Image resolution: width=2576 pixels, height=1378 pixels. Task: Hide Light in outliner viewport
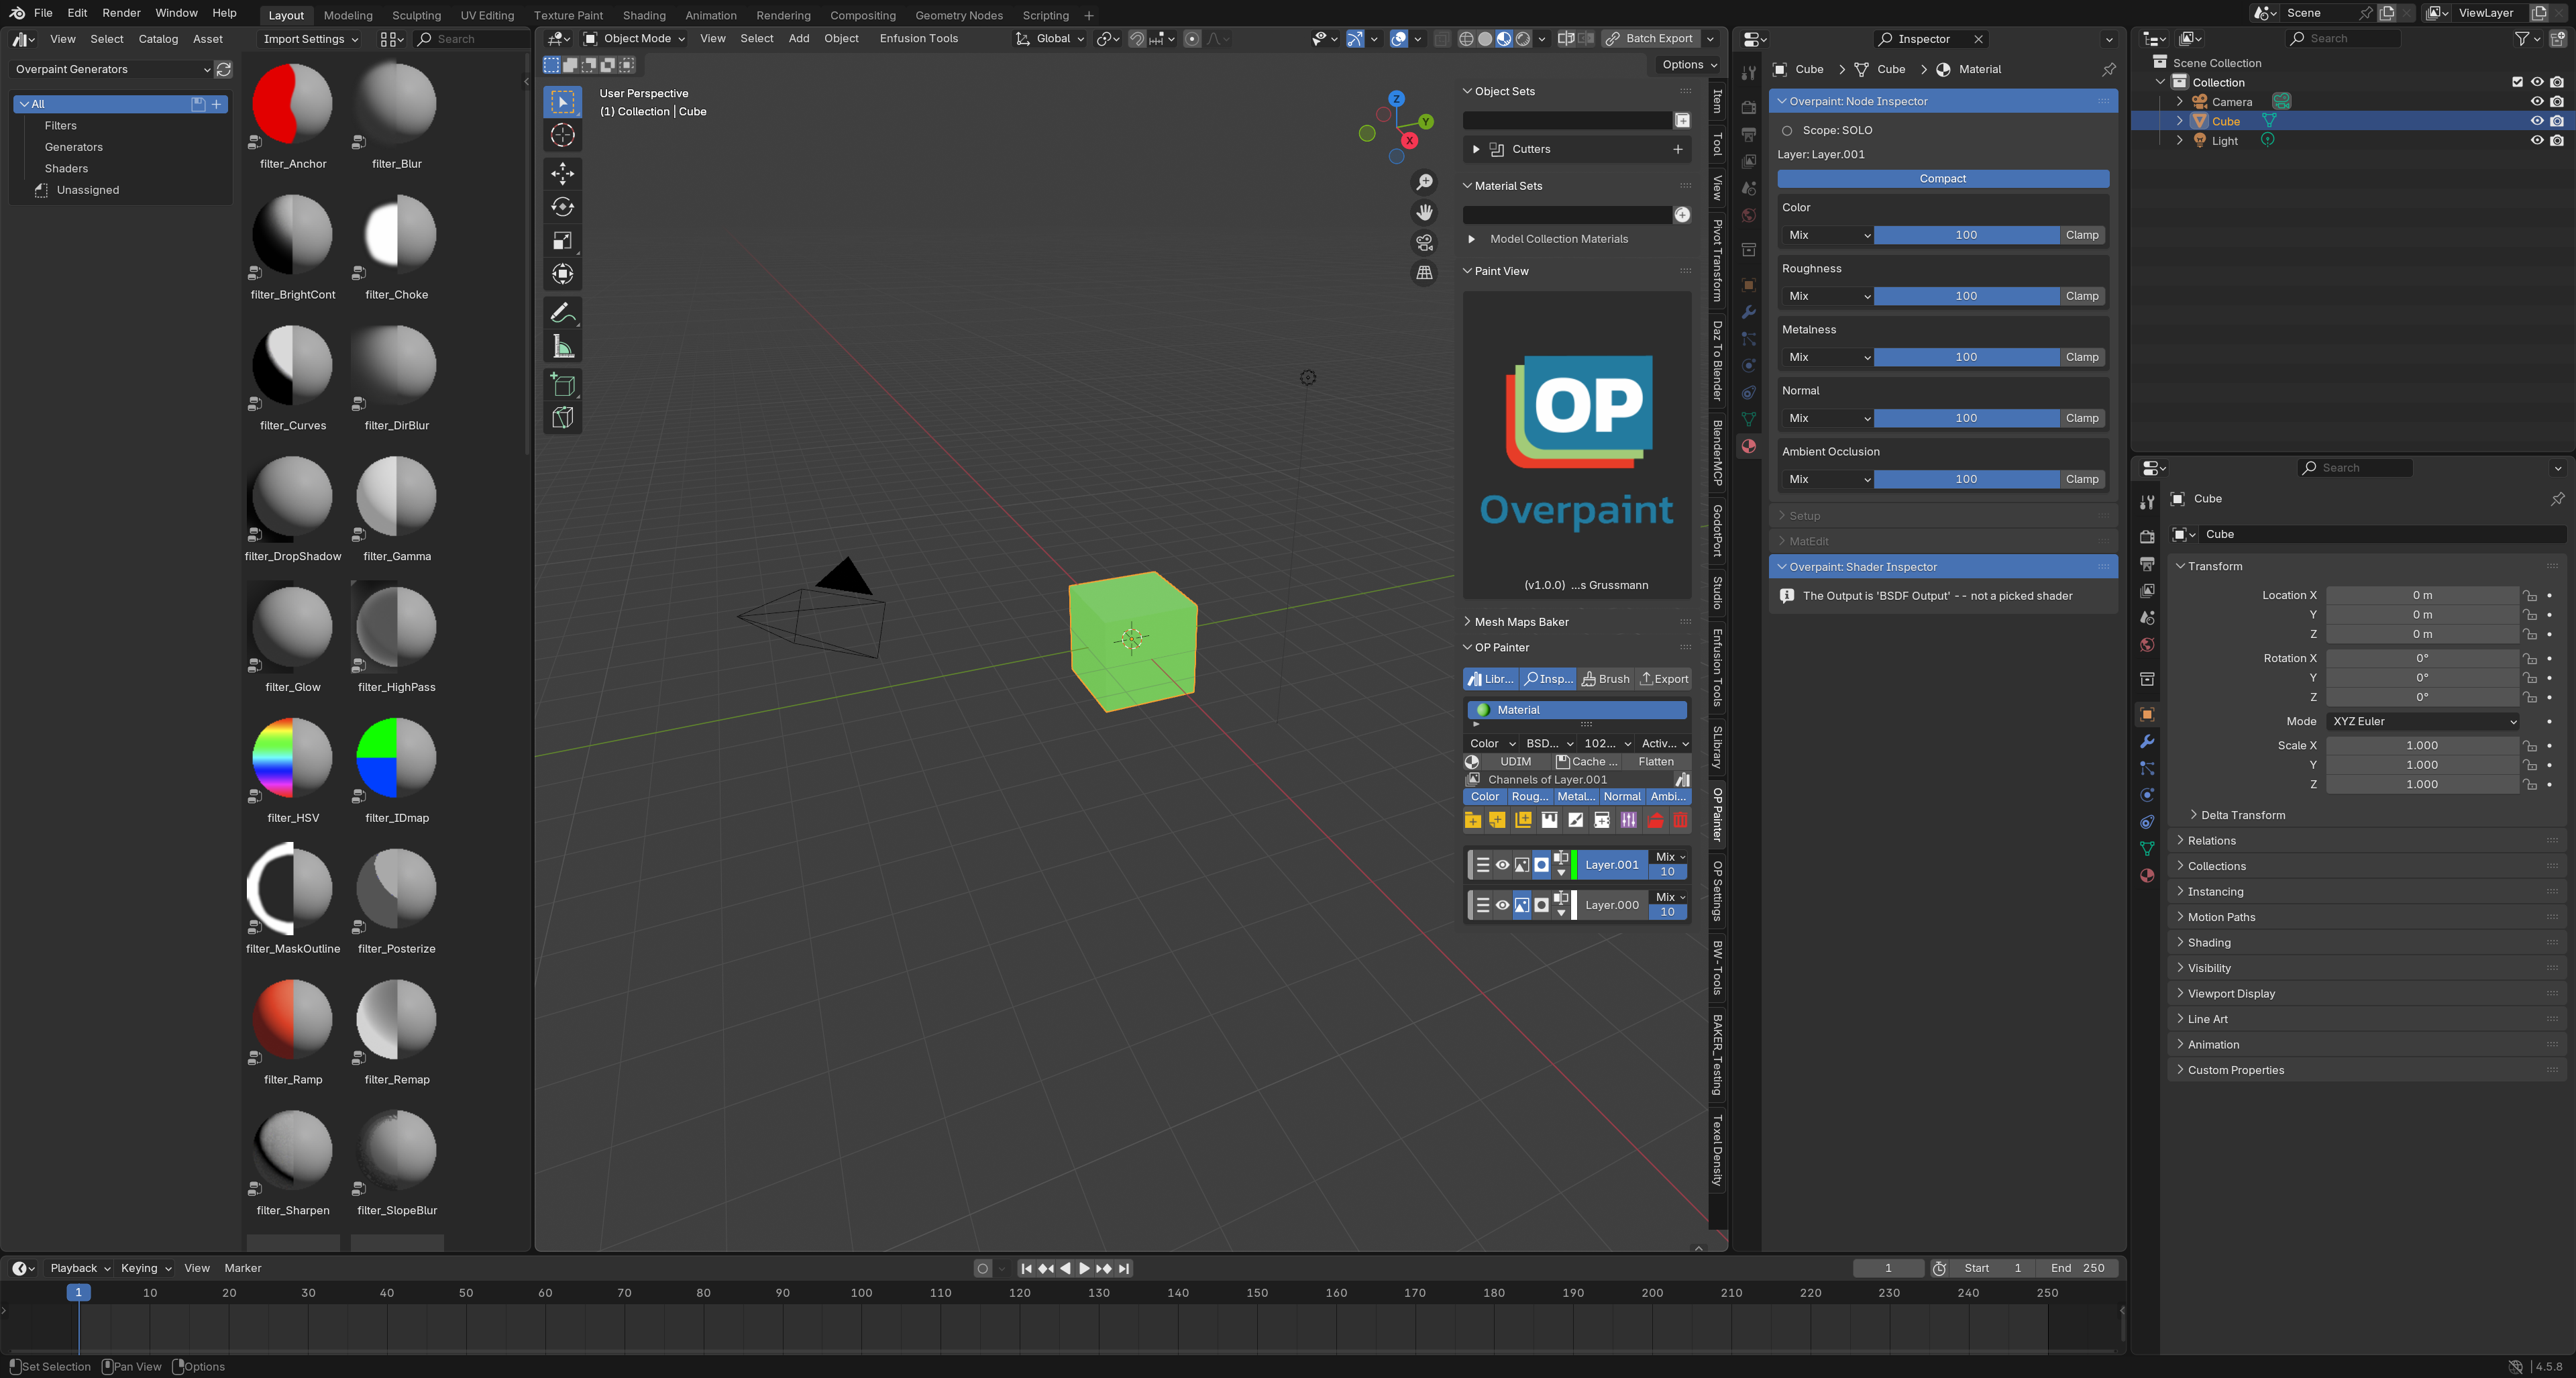[x=2537, y=141]
